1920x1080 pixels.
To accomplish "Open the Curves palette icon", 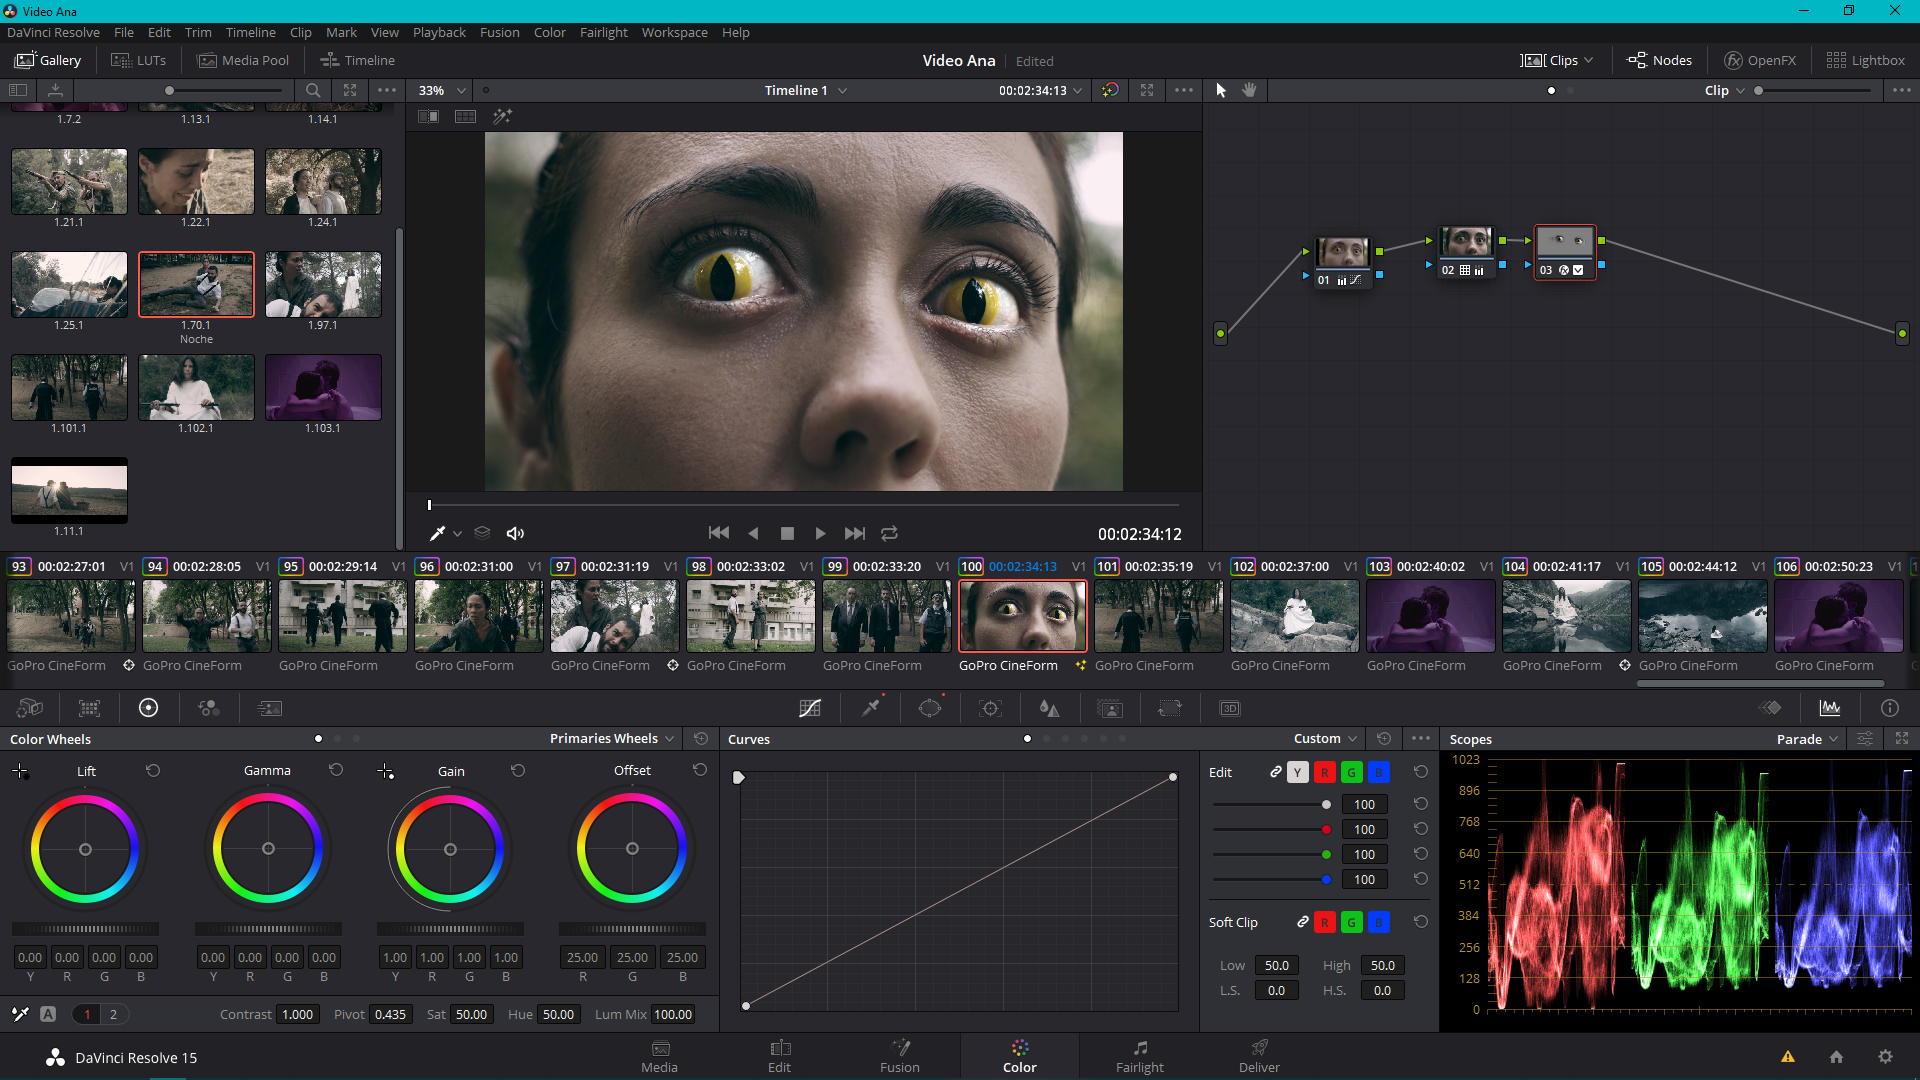I will [810, 708].
